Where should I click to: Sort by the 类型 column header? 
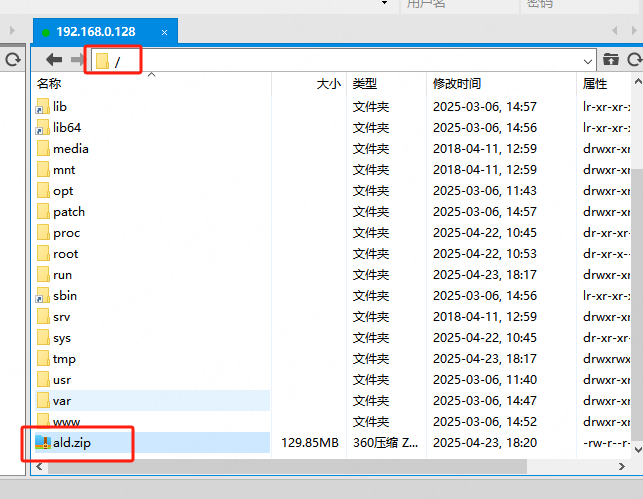[365, 84]
